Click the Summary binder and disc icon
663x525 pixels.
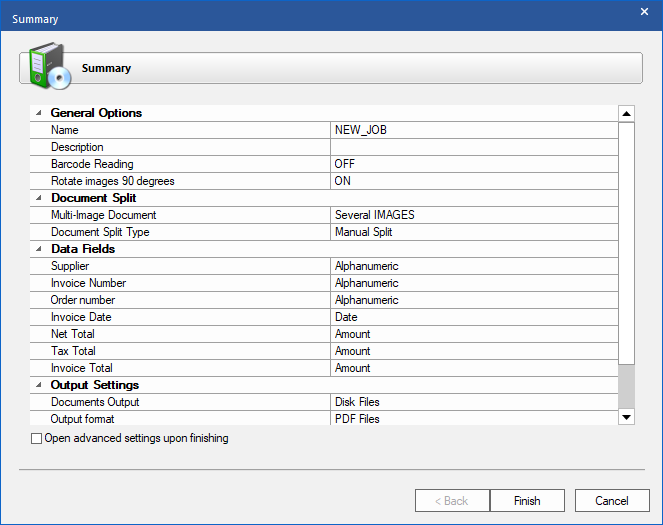click(46, 68)
